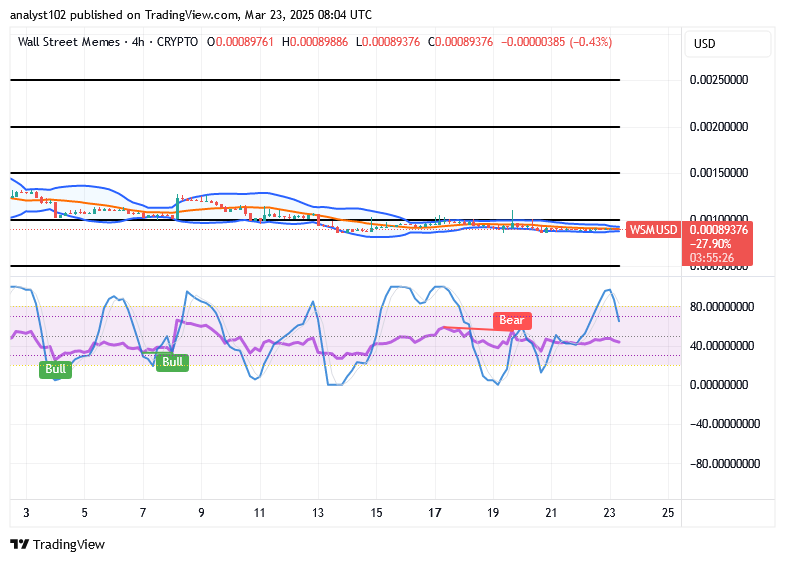Click the 0.00250000 price axis label
This screenshot has height=562, width=785.
point(719,80)
